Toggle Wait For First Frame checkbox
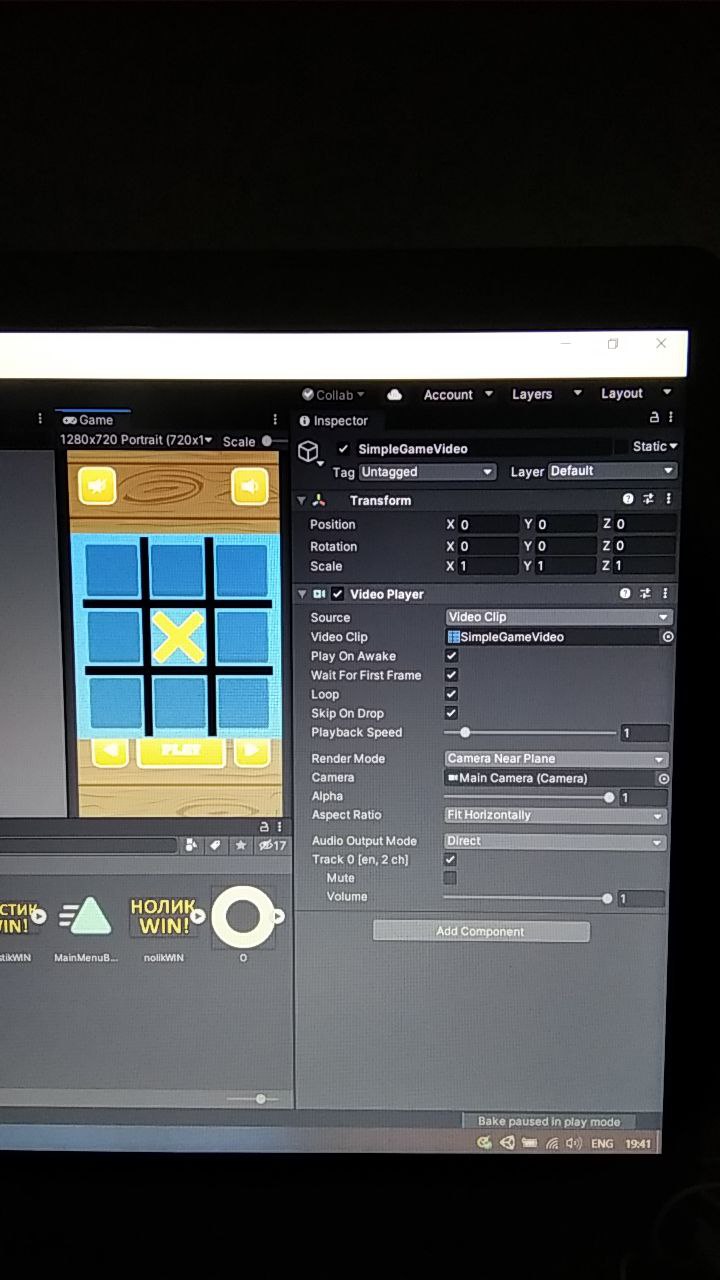 pos(451,675)
